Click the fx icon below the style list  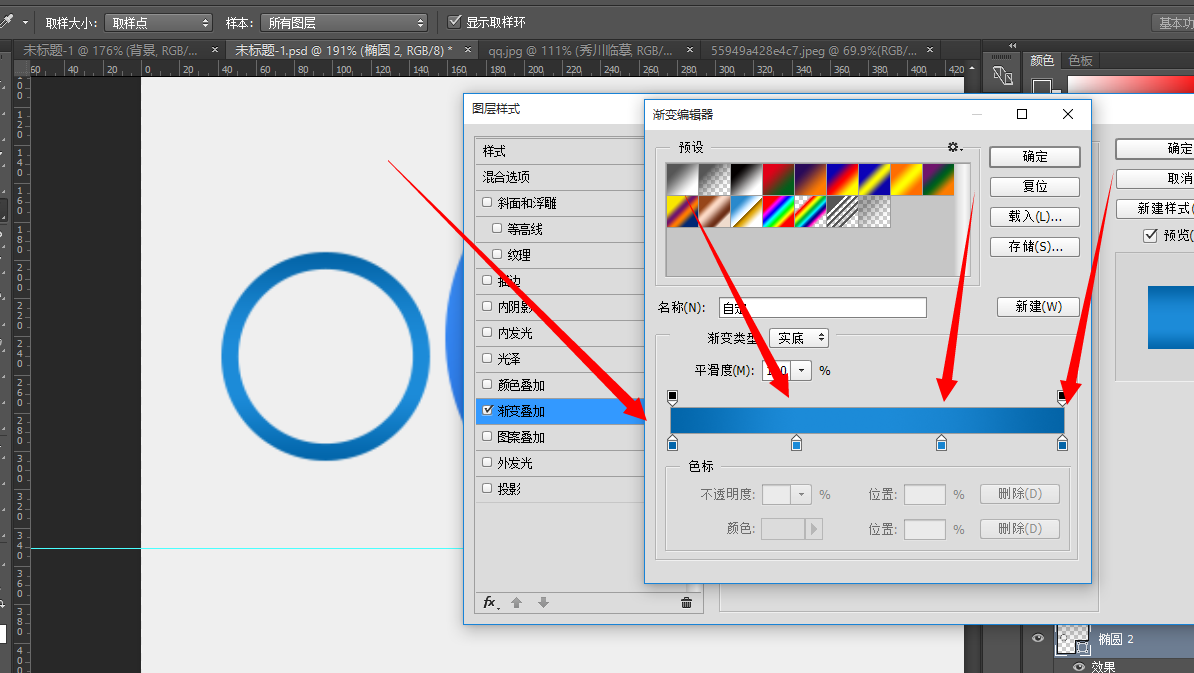point(488,602)
